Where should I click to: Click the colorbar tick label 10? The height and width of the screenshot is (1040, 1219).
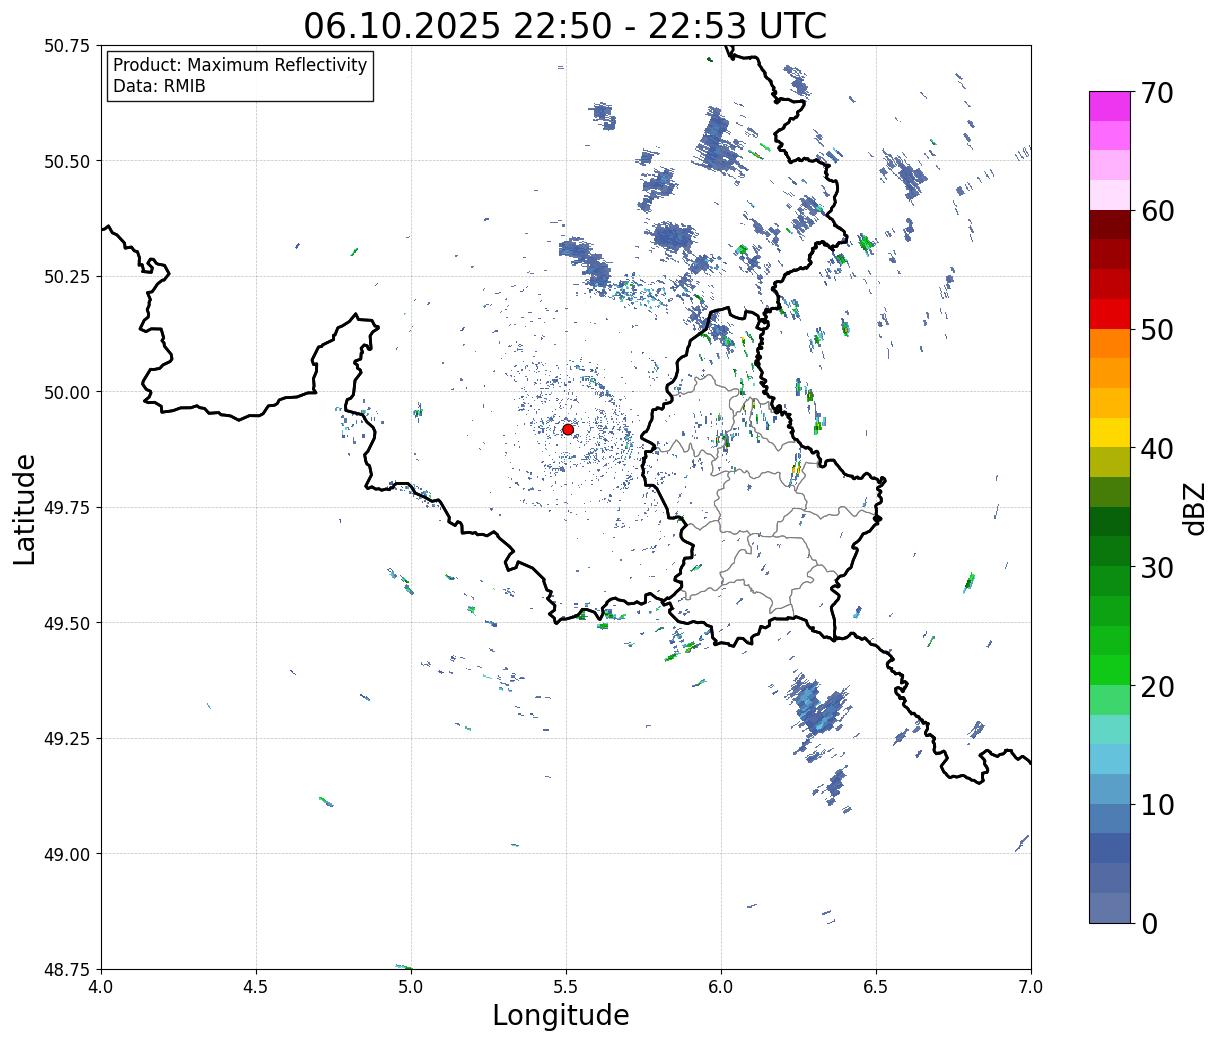pyautogui.click(x=1156, y=805)
